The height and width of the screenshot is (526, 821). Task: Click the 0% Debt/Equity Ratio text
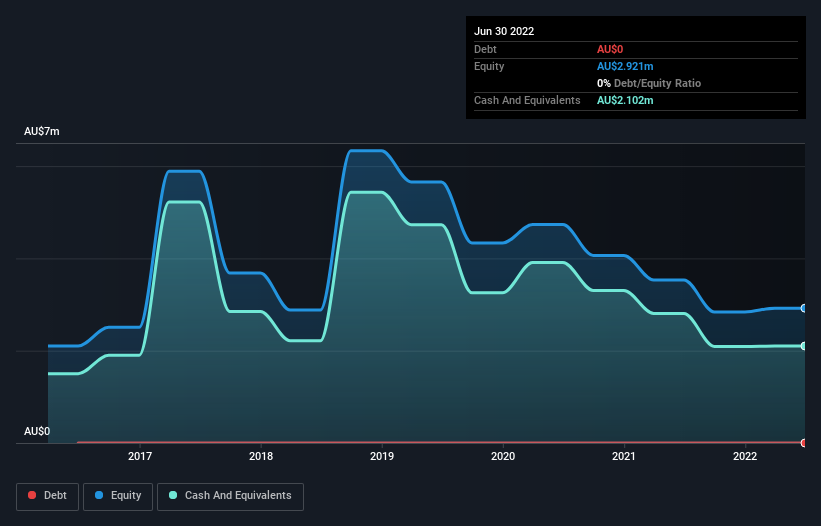(x=649, y=83)
